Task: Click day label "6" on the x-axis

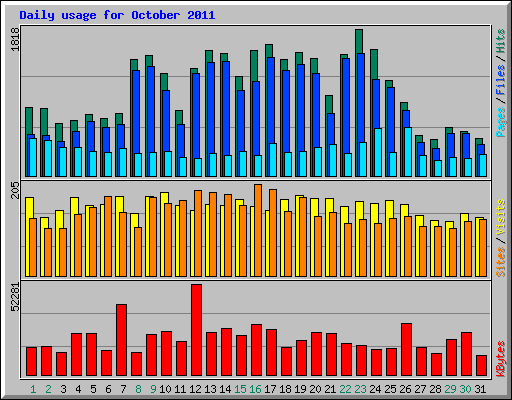Action: point(108,389)
